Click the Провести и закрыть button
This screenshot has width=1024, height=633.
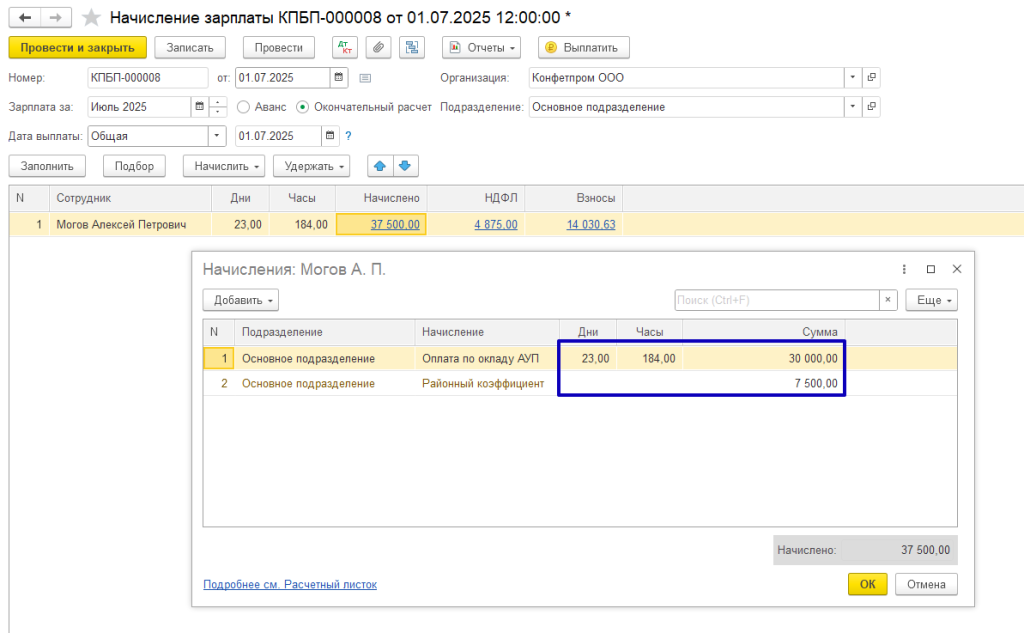coord(77,47)
